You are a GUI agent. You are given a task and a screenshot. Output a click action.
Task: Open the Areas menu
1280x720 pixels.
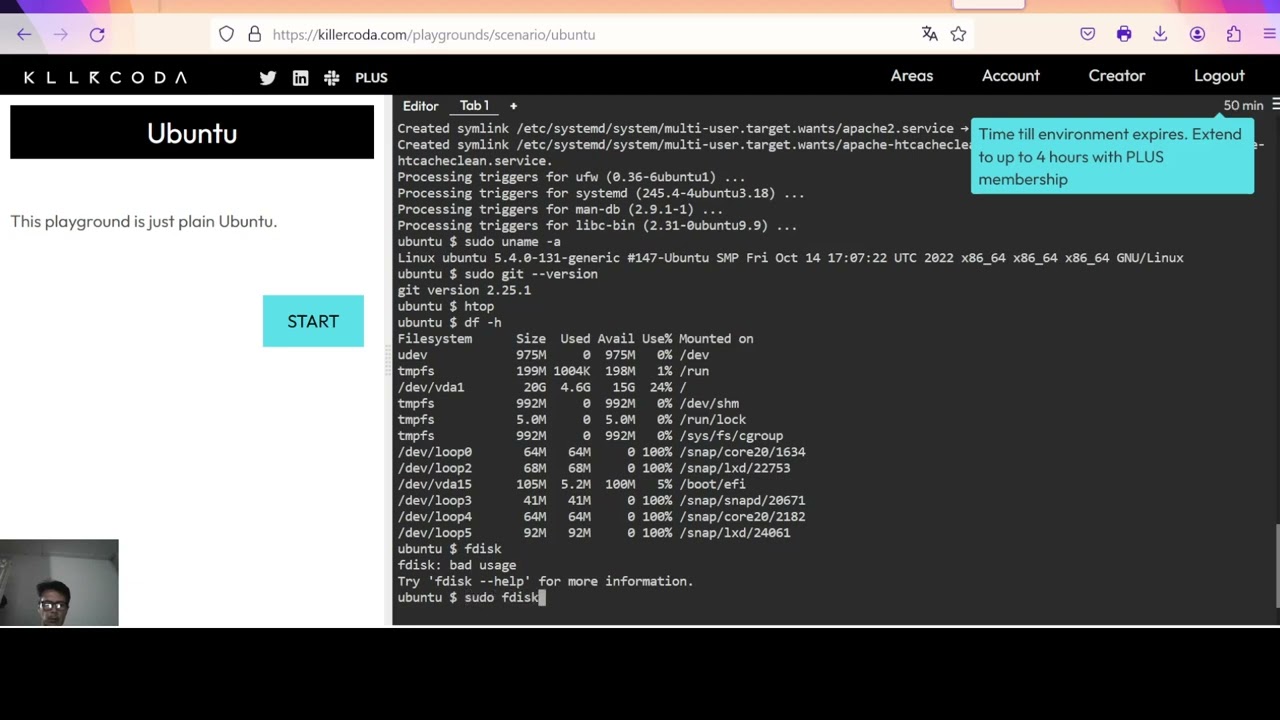point(912,76)
